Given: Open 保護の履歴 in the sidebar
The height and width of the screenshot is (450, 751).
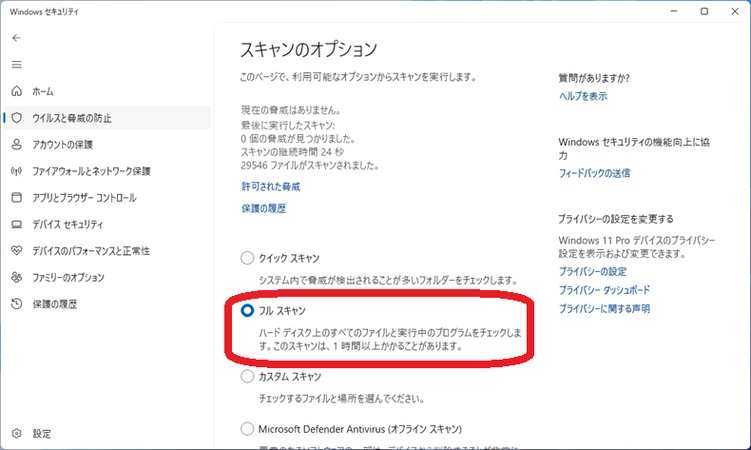Looking at the screenshot, I should [107, 304].
